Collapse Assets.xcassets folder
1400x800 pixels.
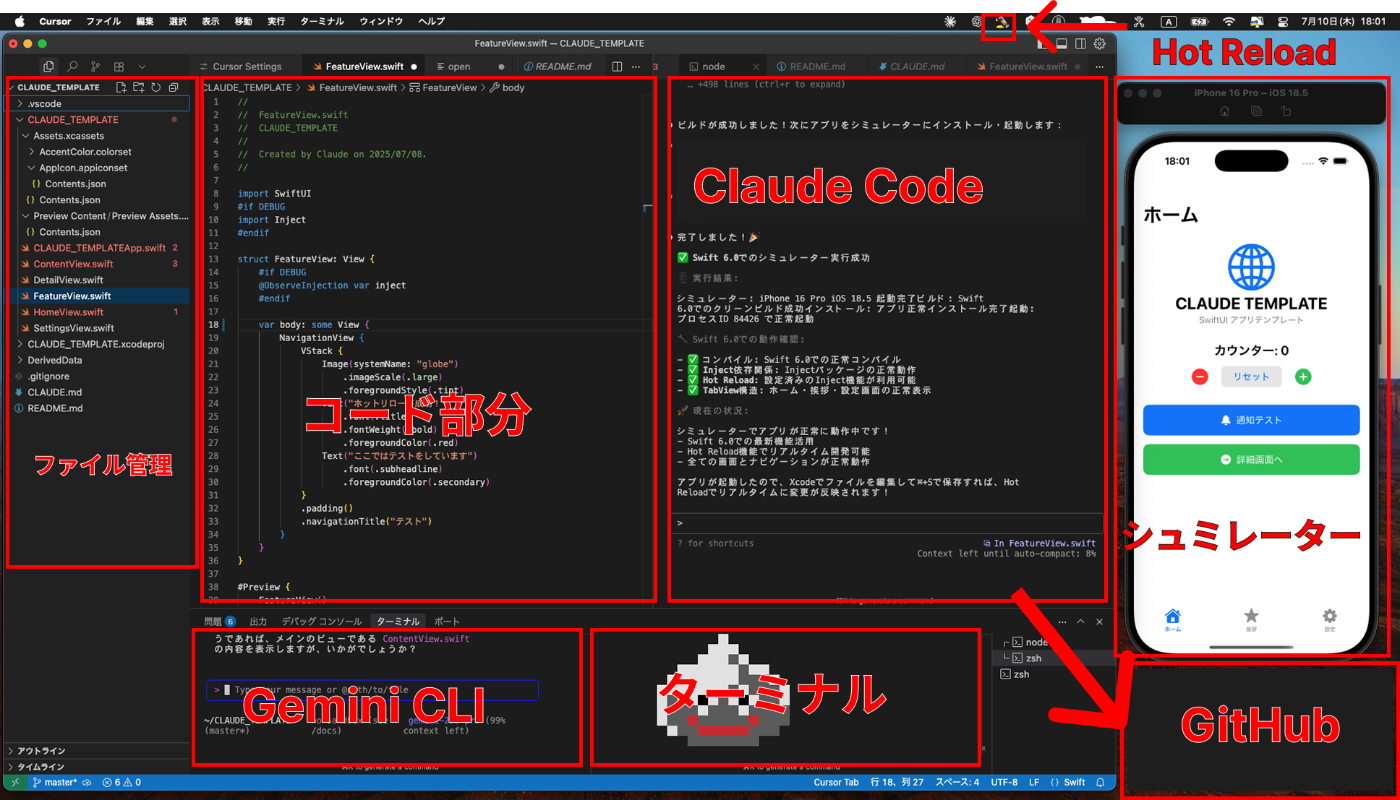(97, 135)
